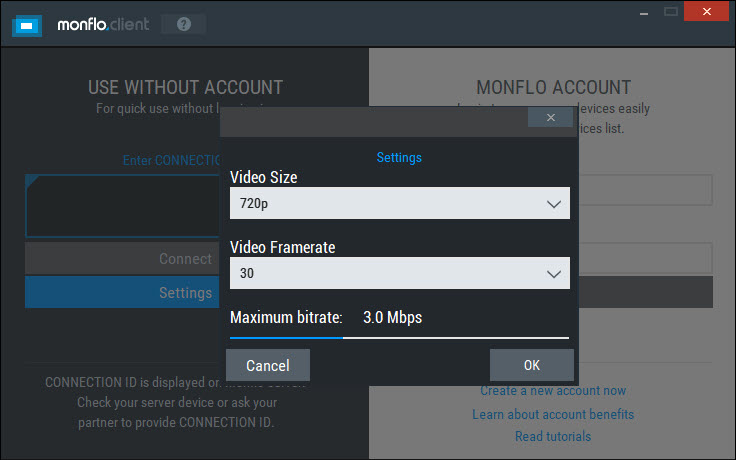Open the Video Framerate dropdown showing 30
736x460 pixels.
click(399, 272)
